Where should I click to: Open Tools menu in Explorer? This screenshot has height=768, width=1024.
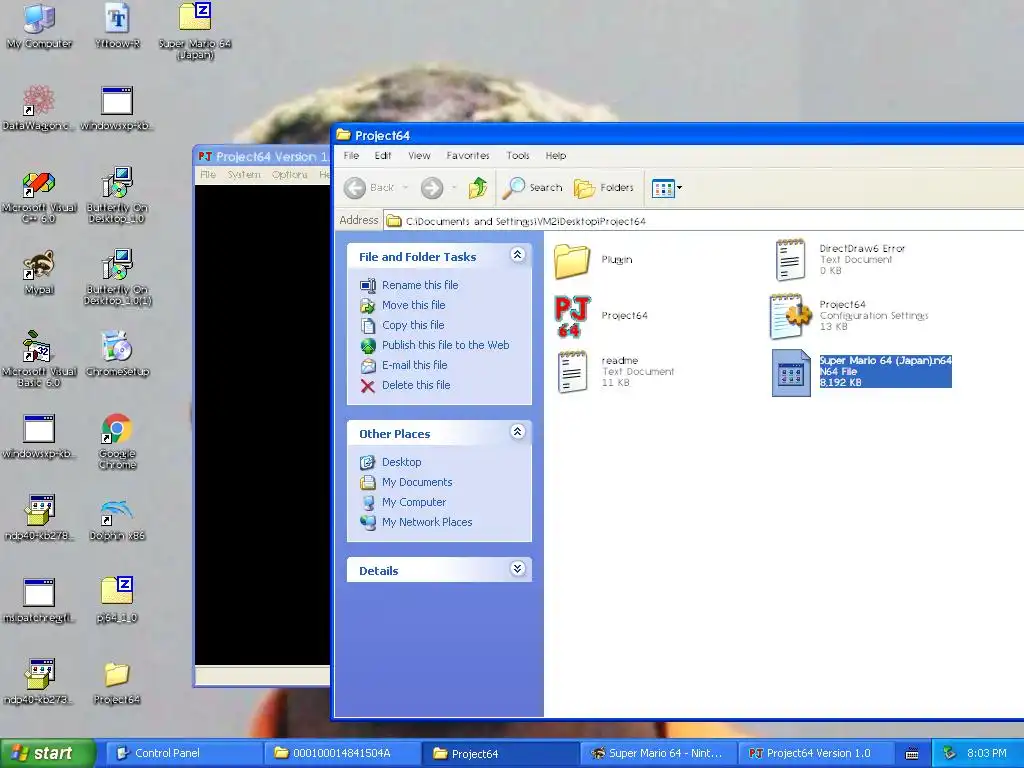[x=517, y=155]
